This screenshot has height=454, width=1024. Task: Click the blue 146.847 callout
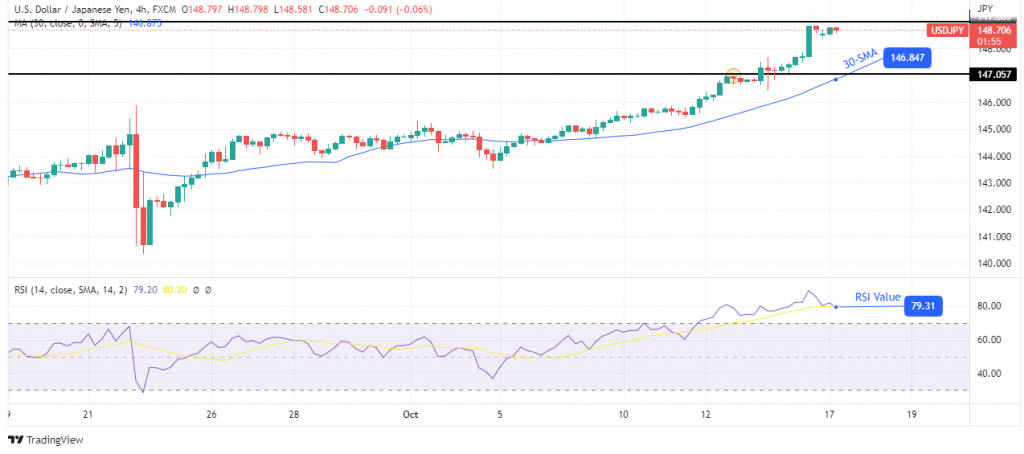click(907, 58)
